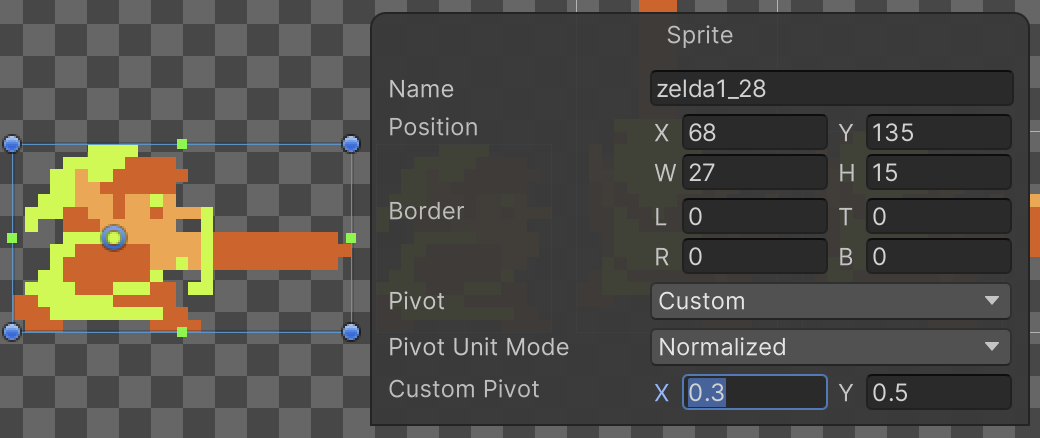Focus the Border T input field
This screenshot has height=438, width=1040.
[939, 216]
